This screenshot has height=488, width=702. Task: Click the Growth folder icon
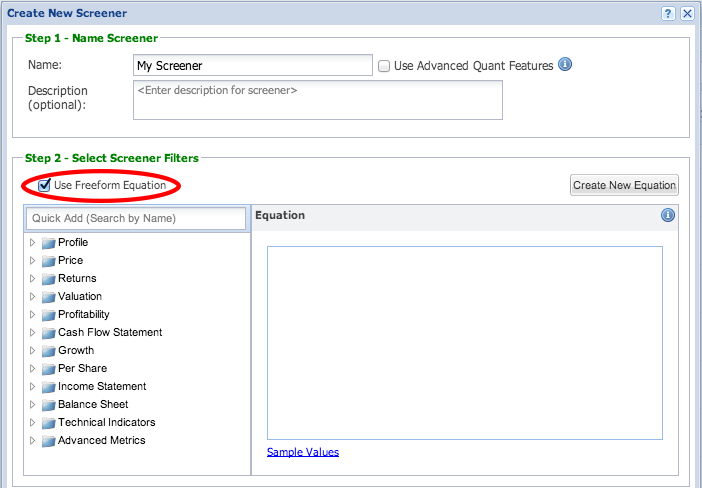point(48,351)
